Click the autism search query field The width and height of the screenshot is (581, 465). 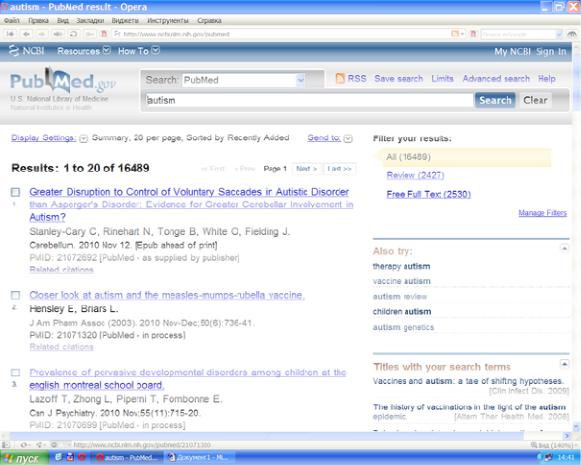click(309, 100)
